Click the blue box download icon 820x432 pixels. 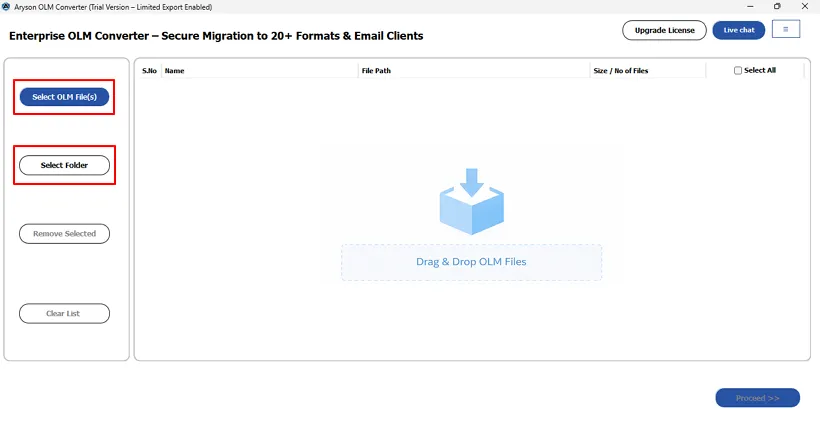pos(472,201)
